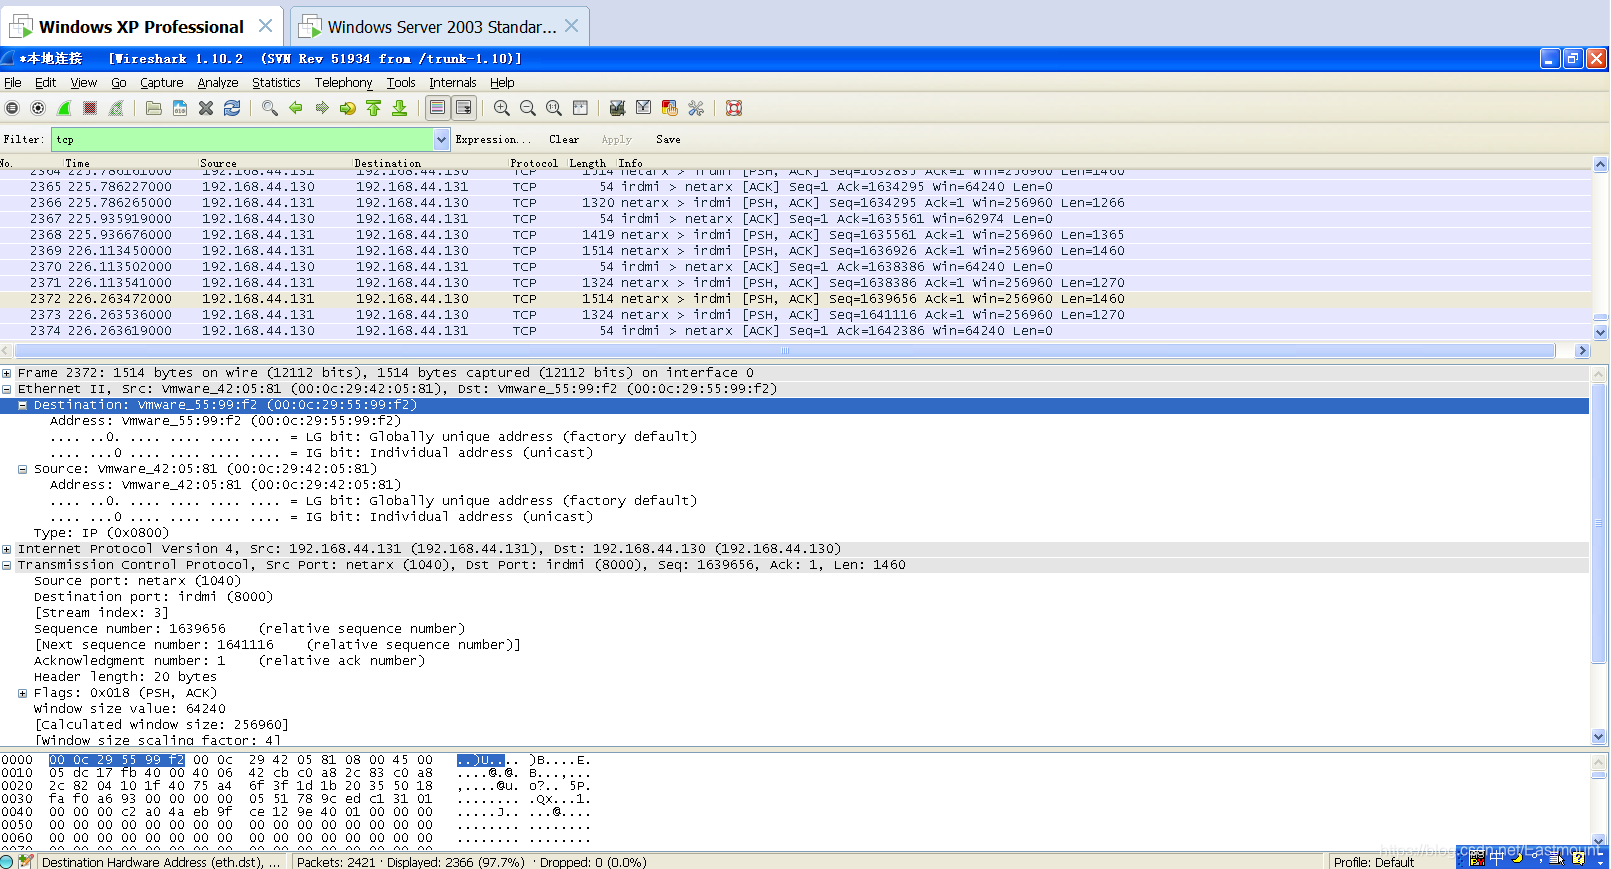Viewport: 1611px width, 869px height.
Task: Sort packets by Time column header
Action: 77,163
